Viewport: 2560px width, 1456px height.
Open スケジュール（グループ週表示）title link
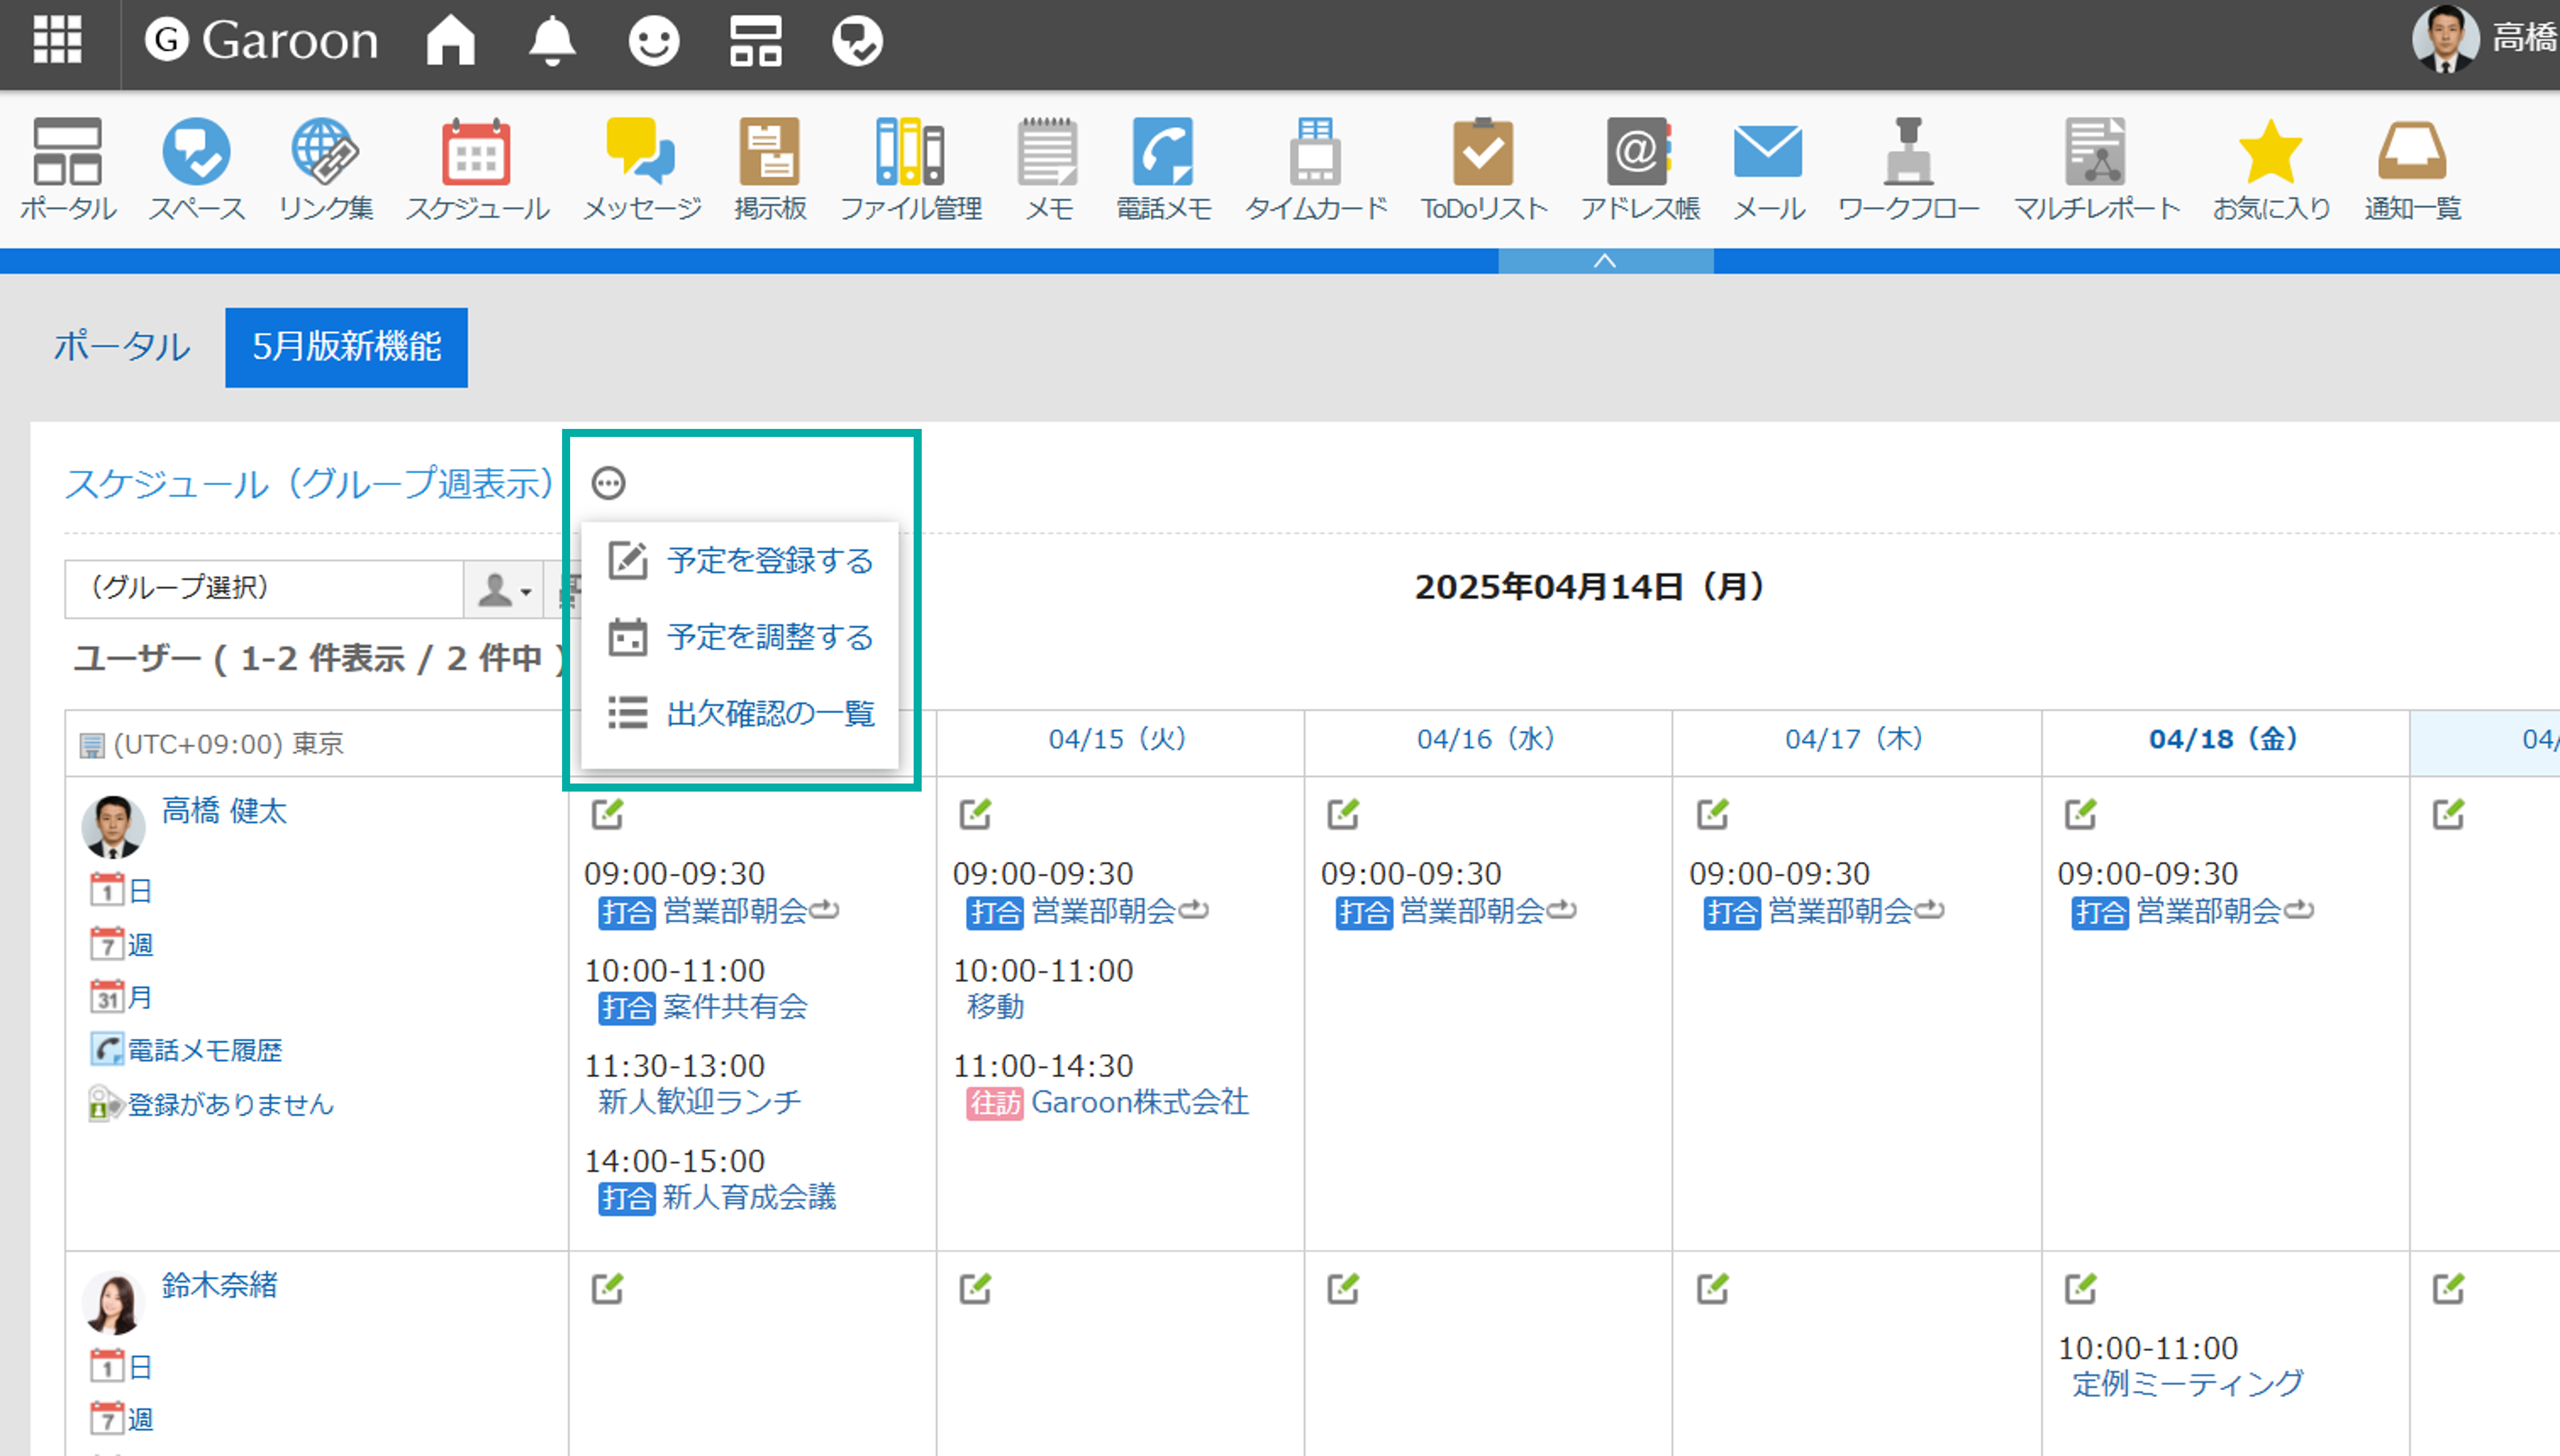[309, 483]
